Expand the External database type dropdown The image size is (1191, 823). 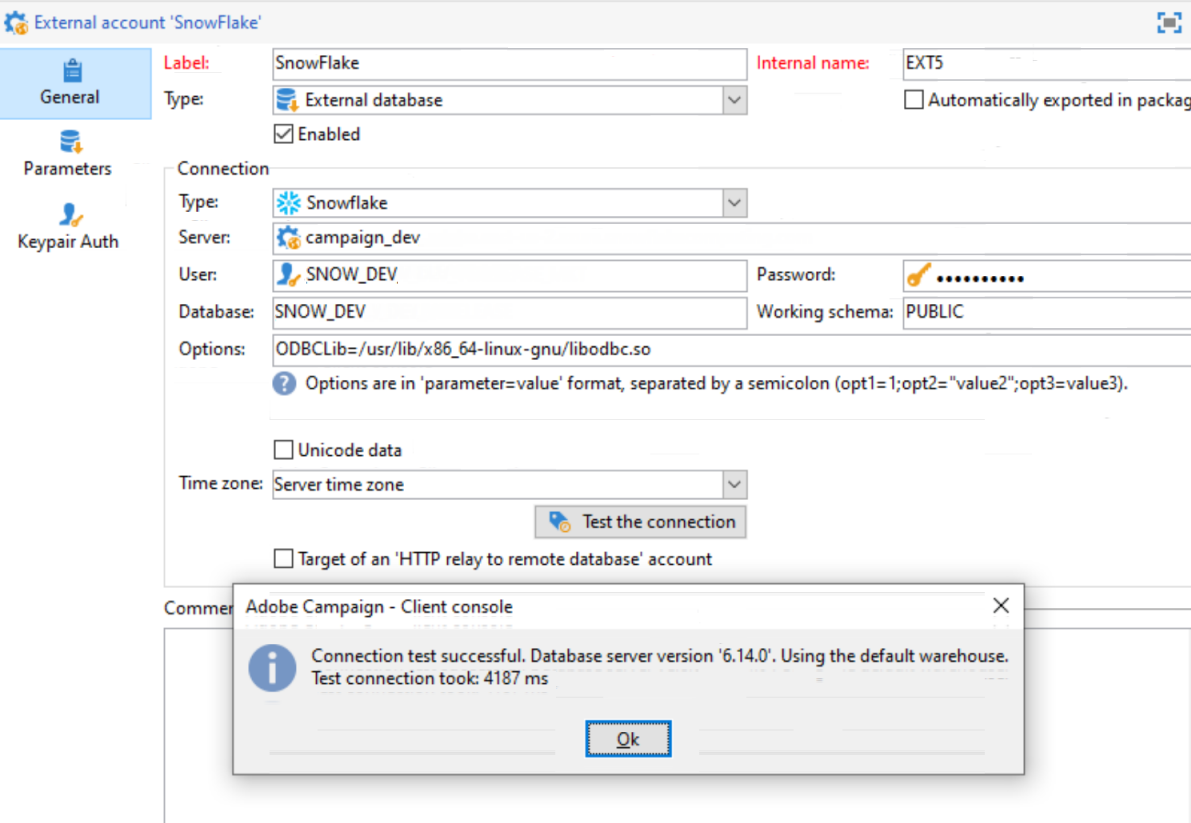pos(734,100)
